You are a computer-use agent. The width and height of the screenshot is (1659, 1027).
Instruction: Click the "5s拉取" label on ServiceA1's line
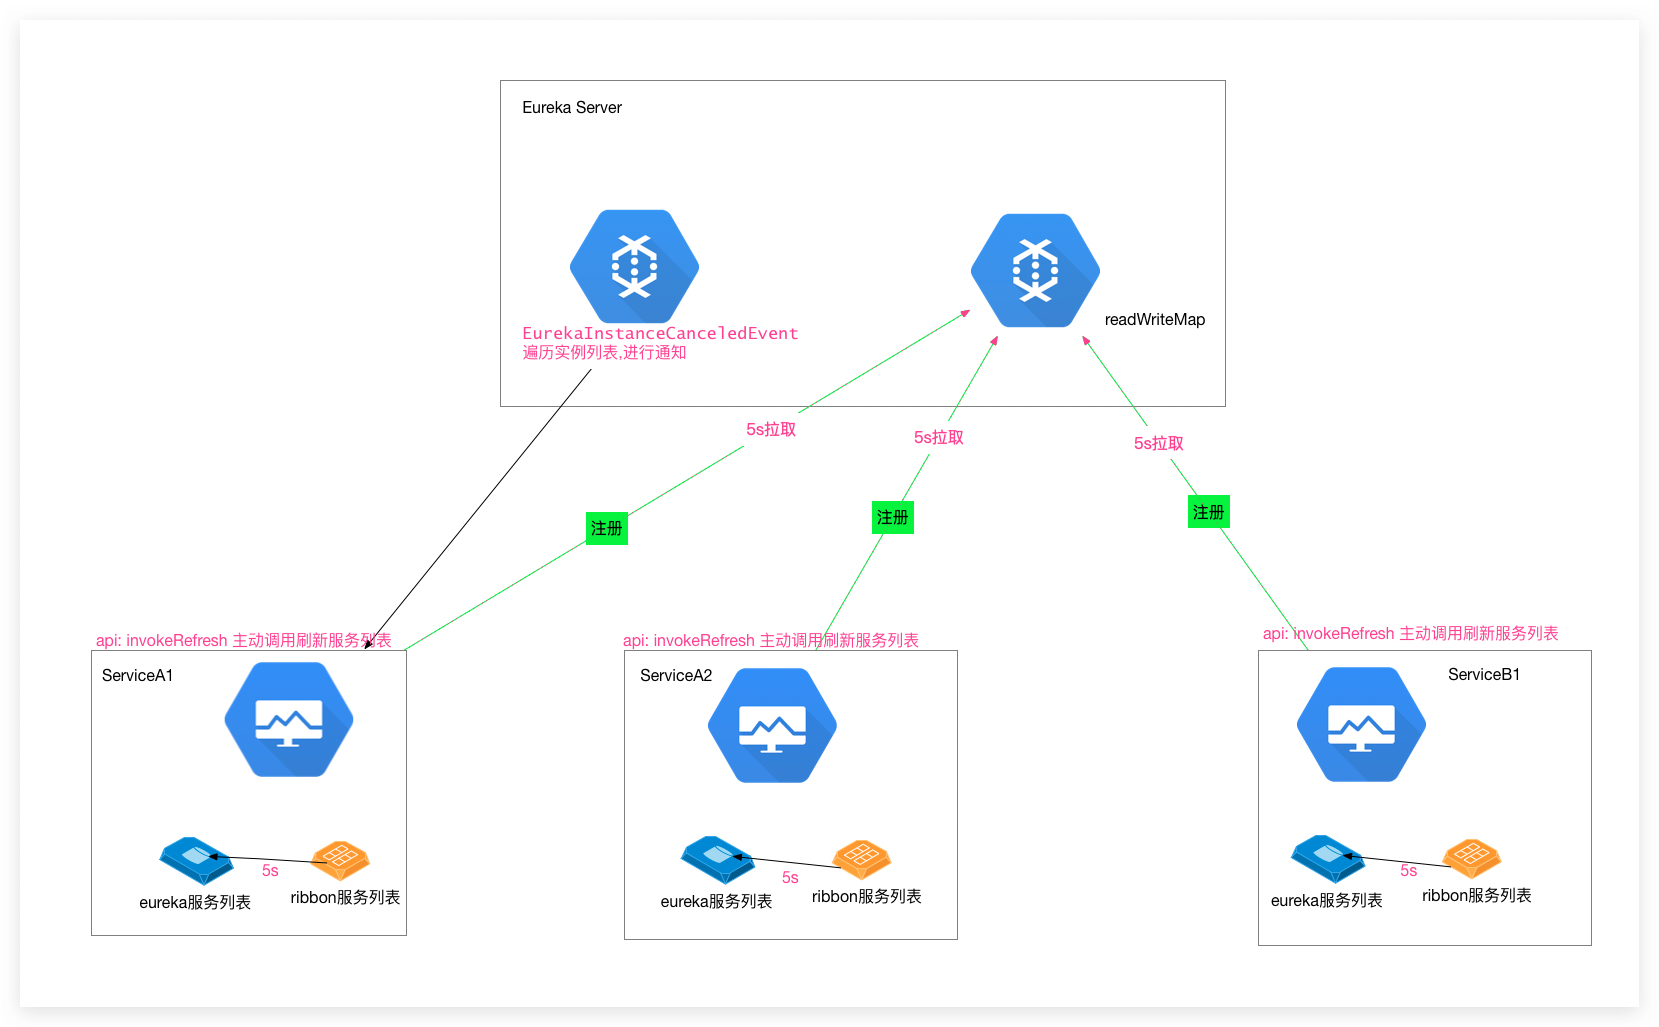[x=771, y=429]
